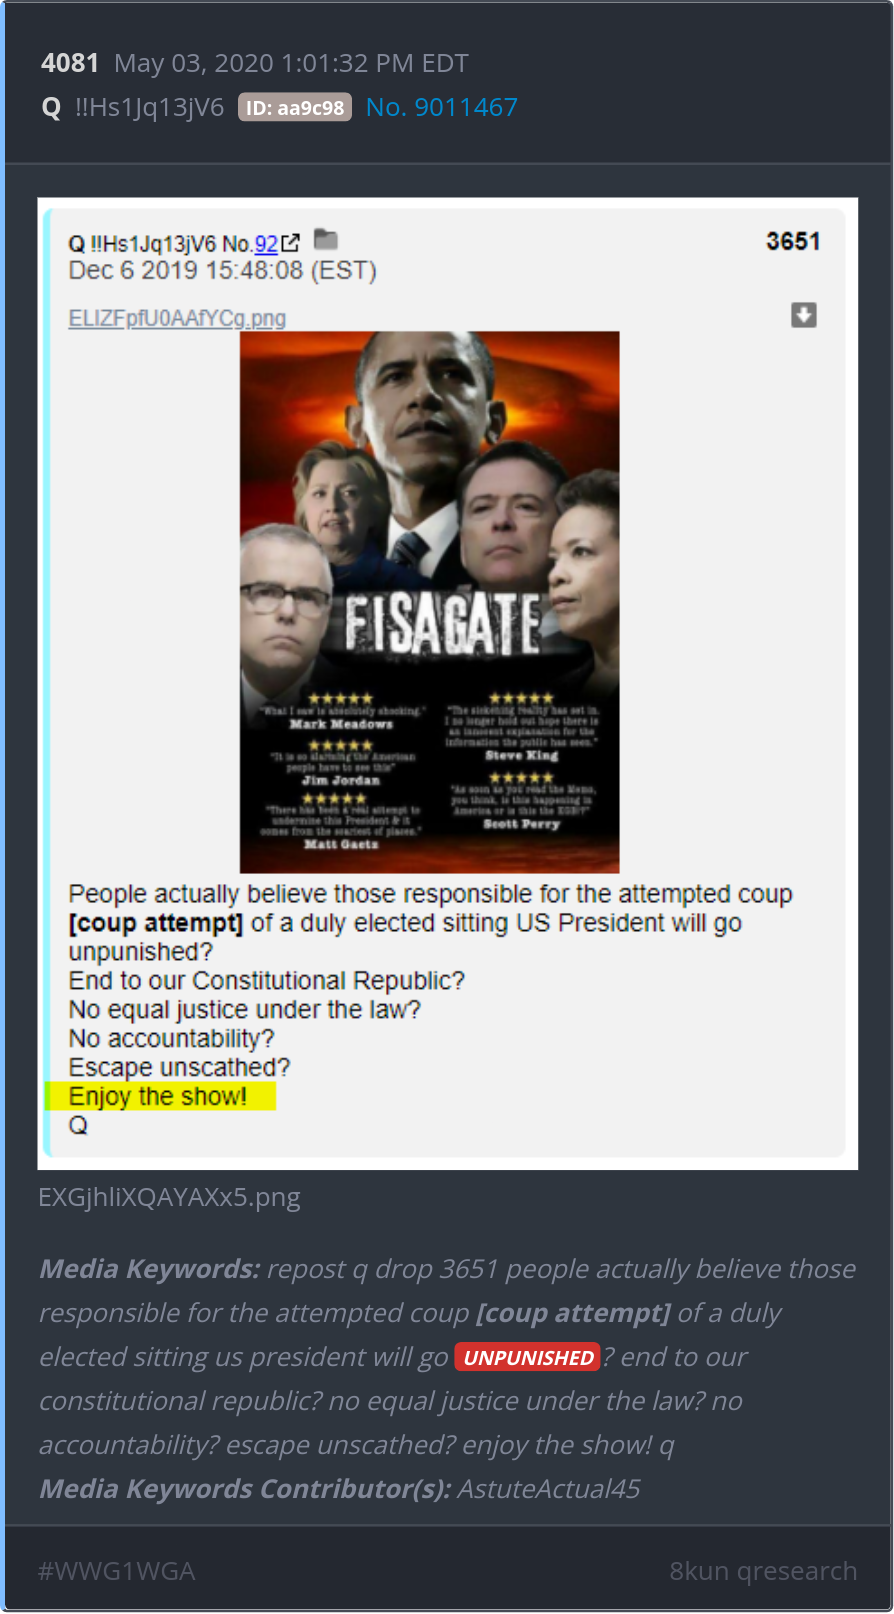Click the folder icon in embedded post
The width and height of the screenshot is (894, 1614).
coord(326,239)
